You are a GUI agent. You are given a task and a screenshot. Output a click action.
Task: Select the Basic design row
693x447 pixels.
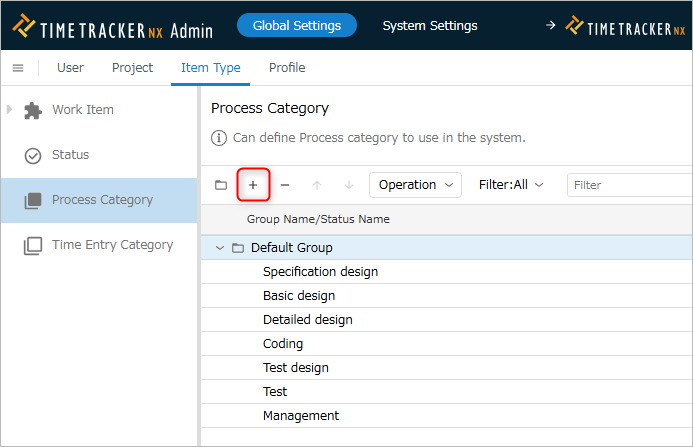[x=447, y=296]
